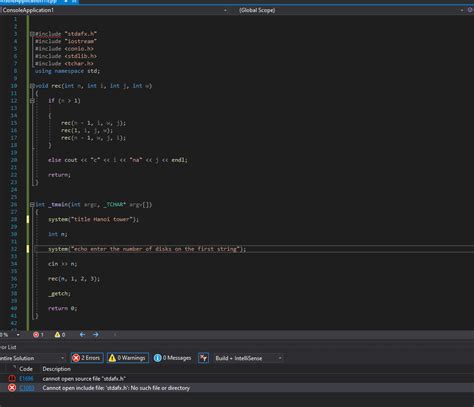
Task: Toggle the 0 Warnings filter
Action: click(x=128, y=358)
